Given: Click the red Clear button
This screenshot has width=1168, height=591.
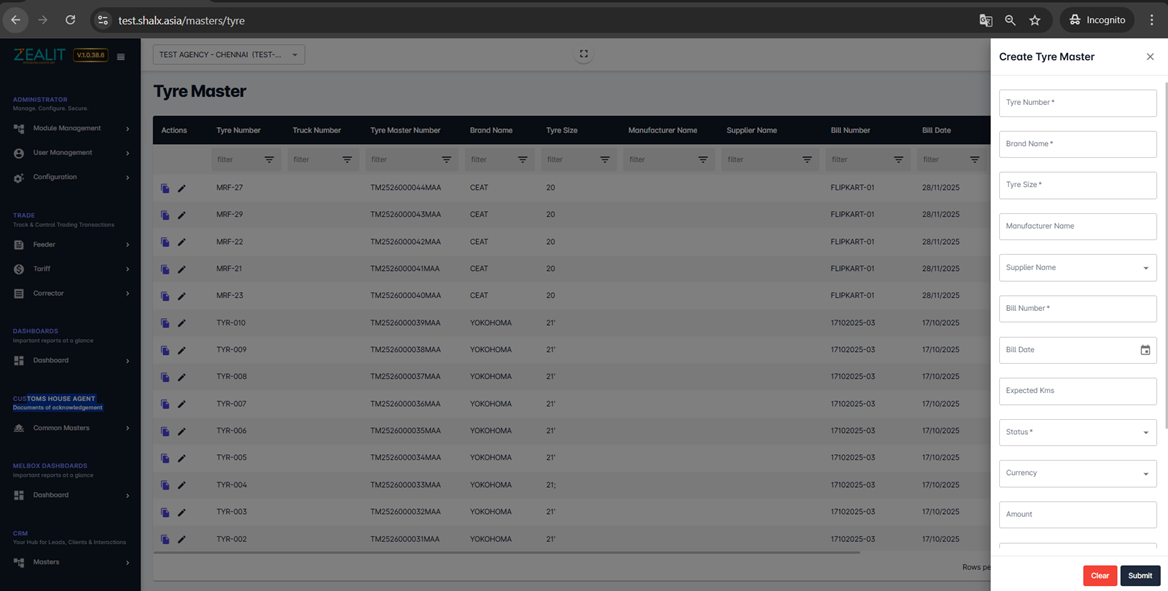Looking at the screenshot, I should [1099, 575].
